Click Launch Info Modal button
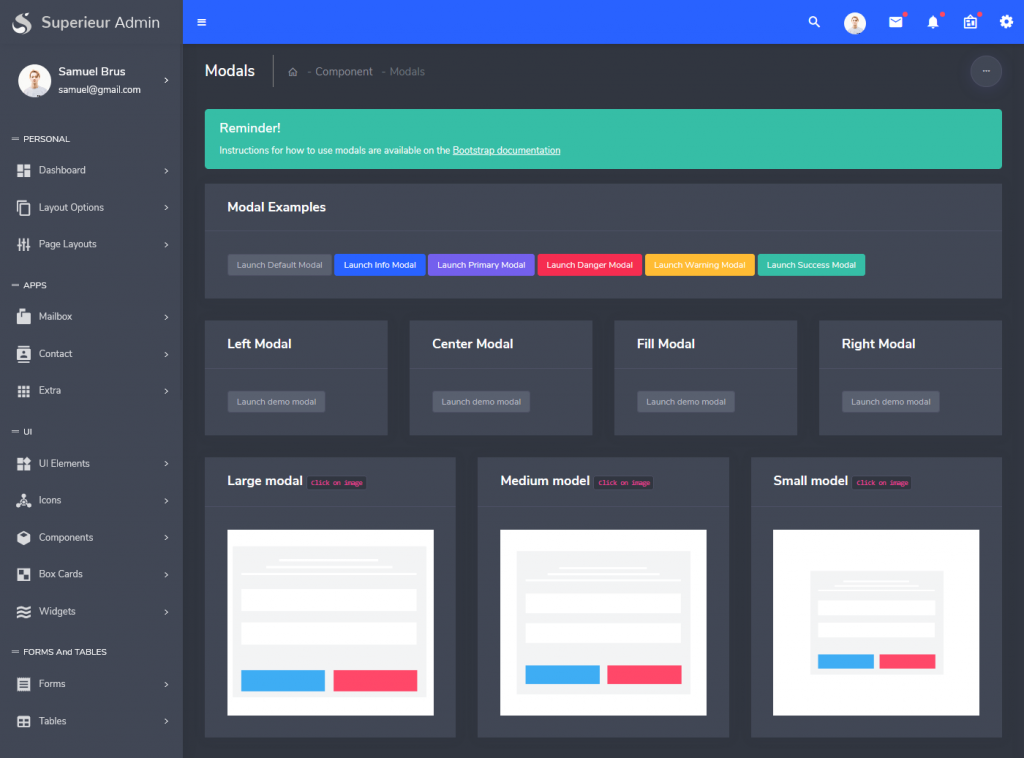The height and width of the screenshot is (758, 1024). (x=380, y=265)
